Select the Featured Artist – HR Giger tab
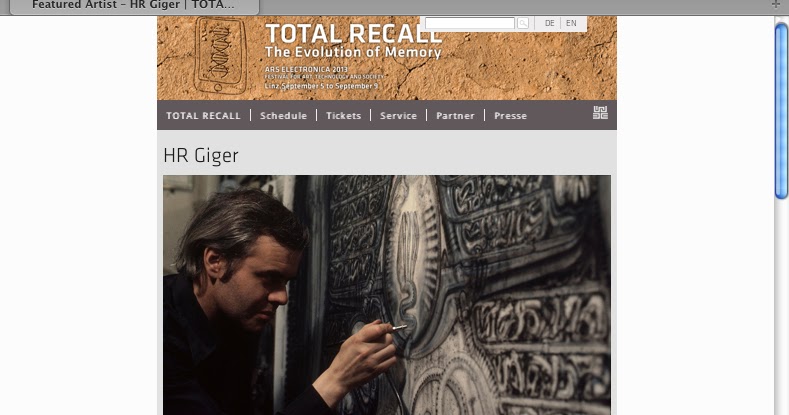This screenshot has height=415, width=789. 134,6
